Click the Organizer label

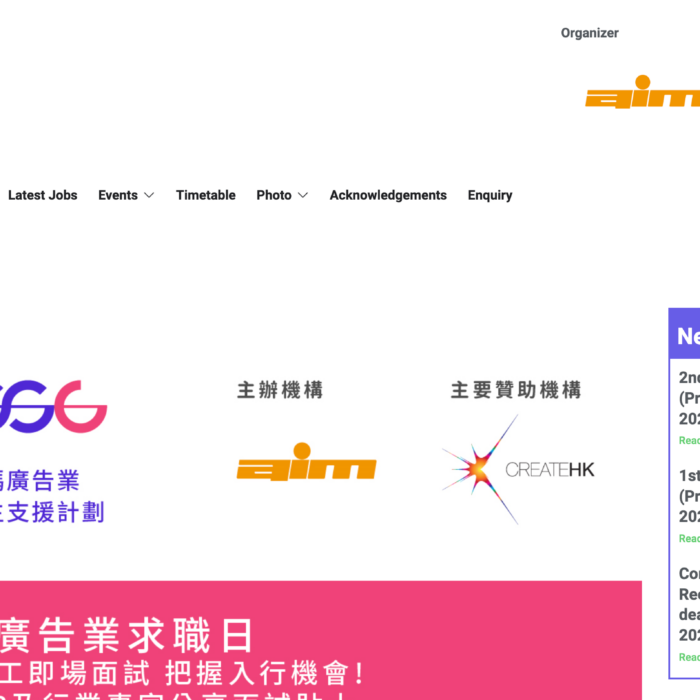pos(589,33)
